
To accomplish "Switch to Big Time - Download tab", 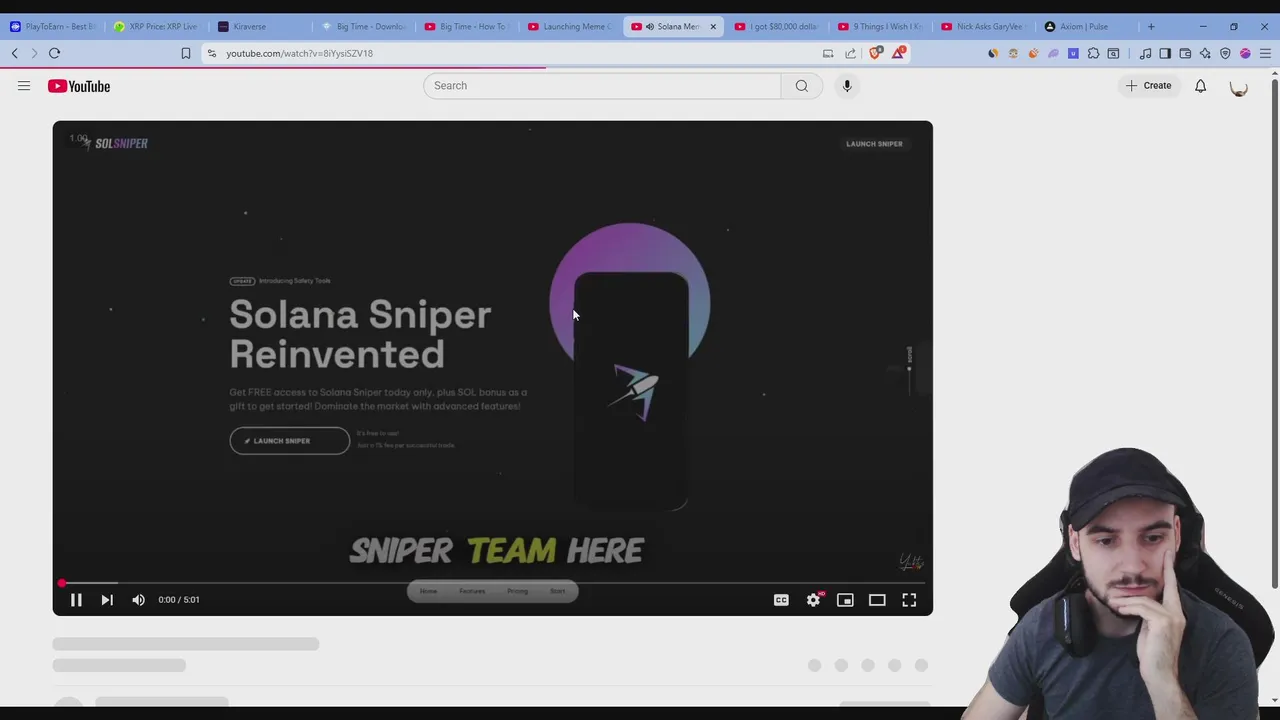I will (364, 27).
